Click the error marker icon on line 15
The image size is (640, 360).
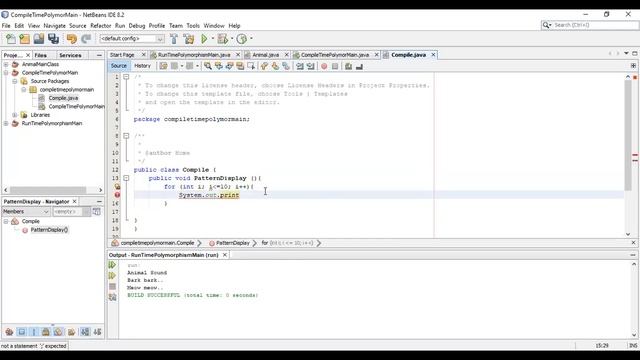(117, 195)
